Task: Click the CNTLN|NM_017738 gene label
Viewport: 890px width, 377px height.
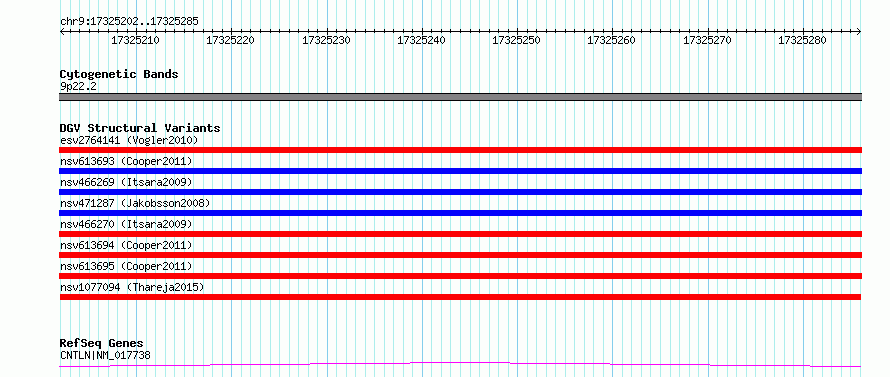Action: click(x=105, y=355)
